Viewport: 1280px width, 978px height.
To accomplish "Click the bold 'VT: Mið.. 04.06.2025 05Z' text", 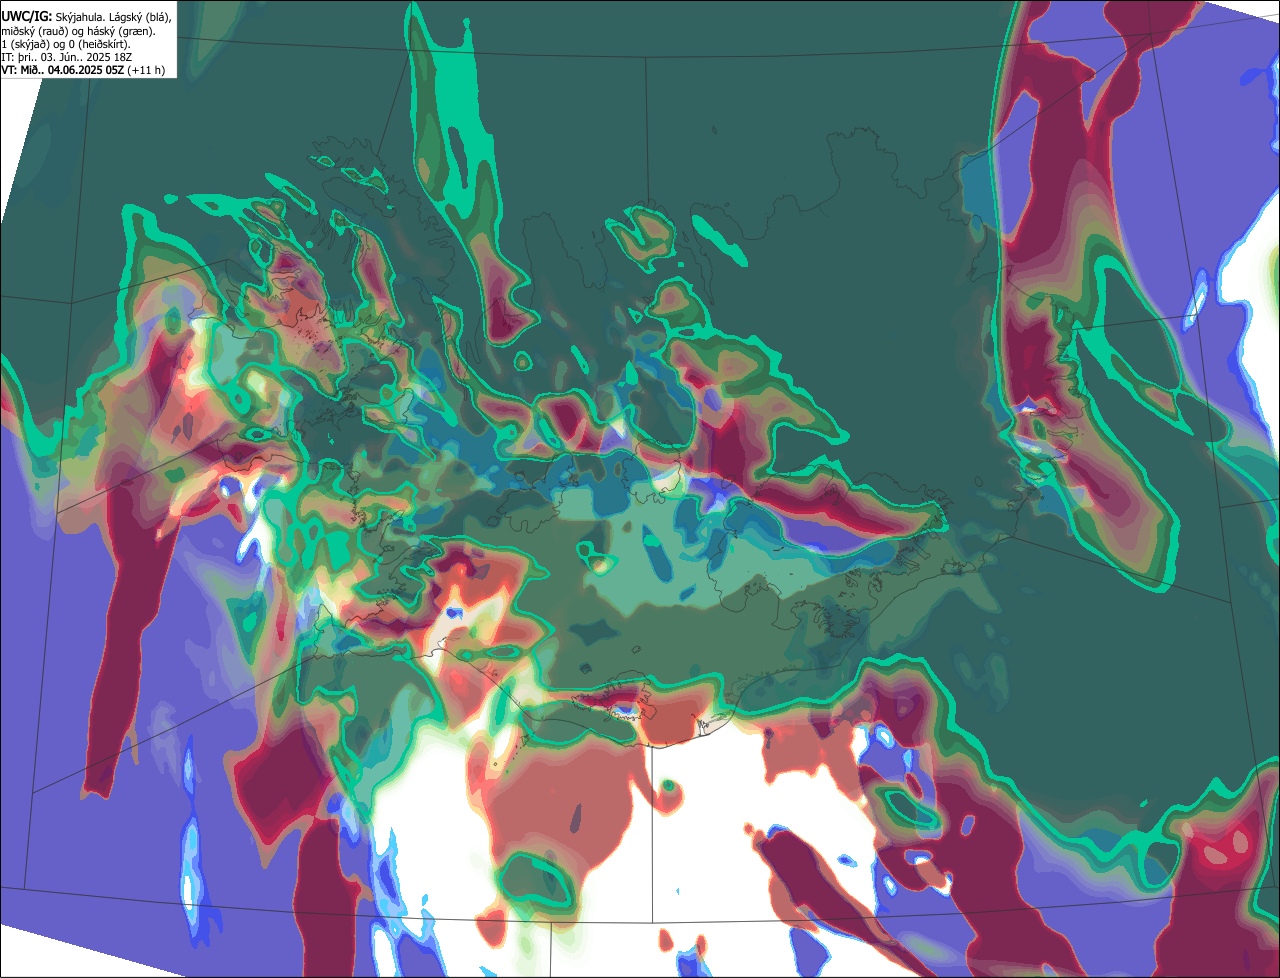I will point(63,70).
